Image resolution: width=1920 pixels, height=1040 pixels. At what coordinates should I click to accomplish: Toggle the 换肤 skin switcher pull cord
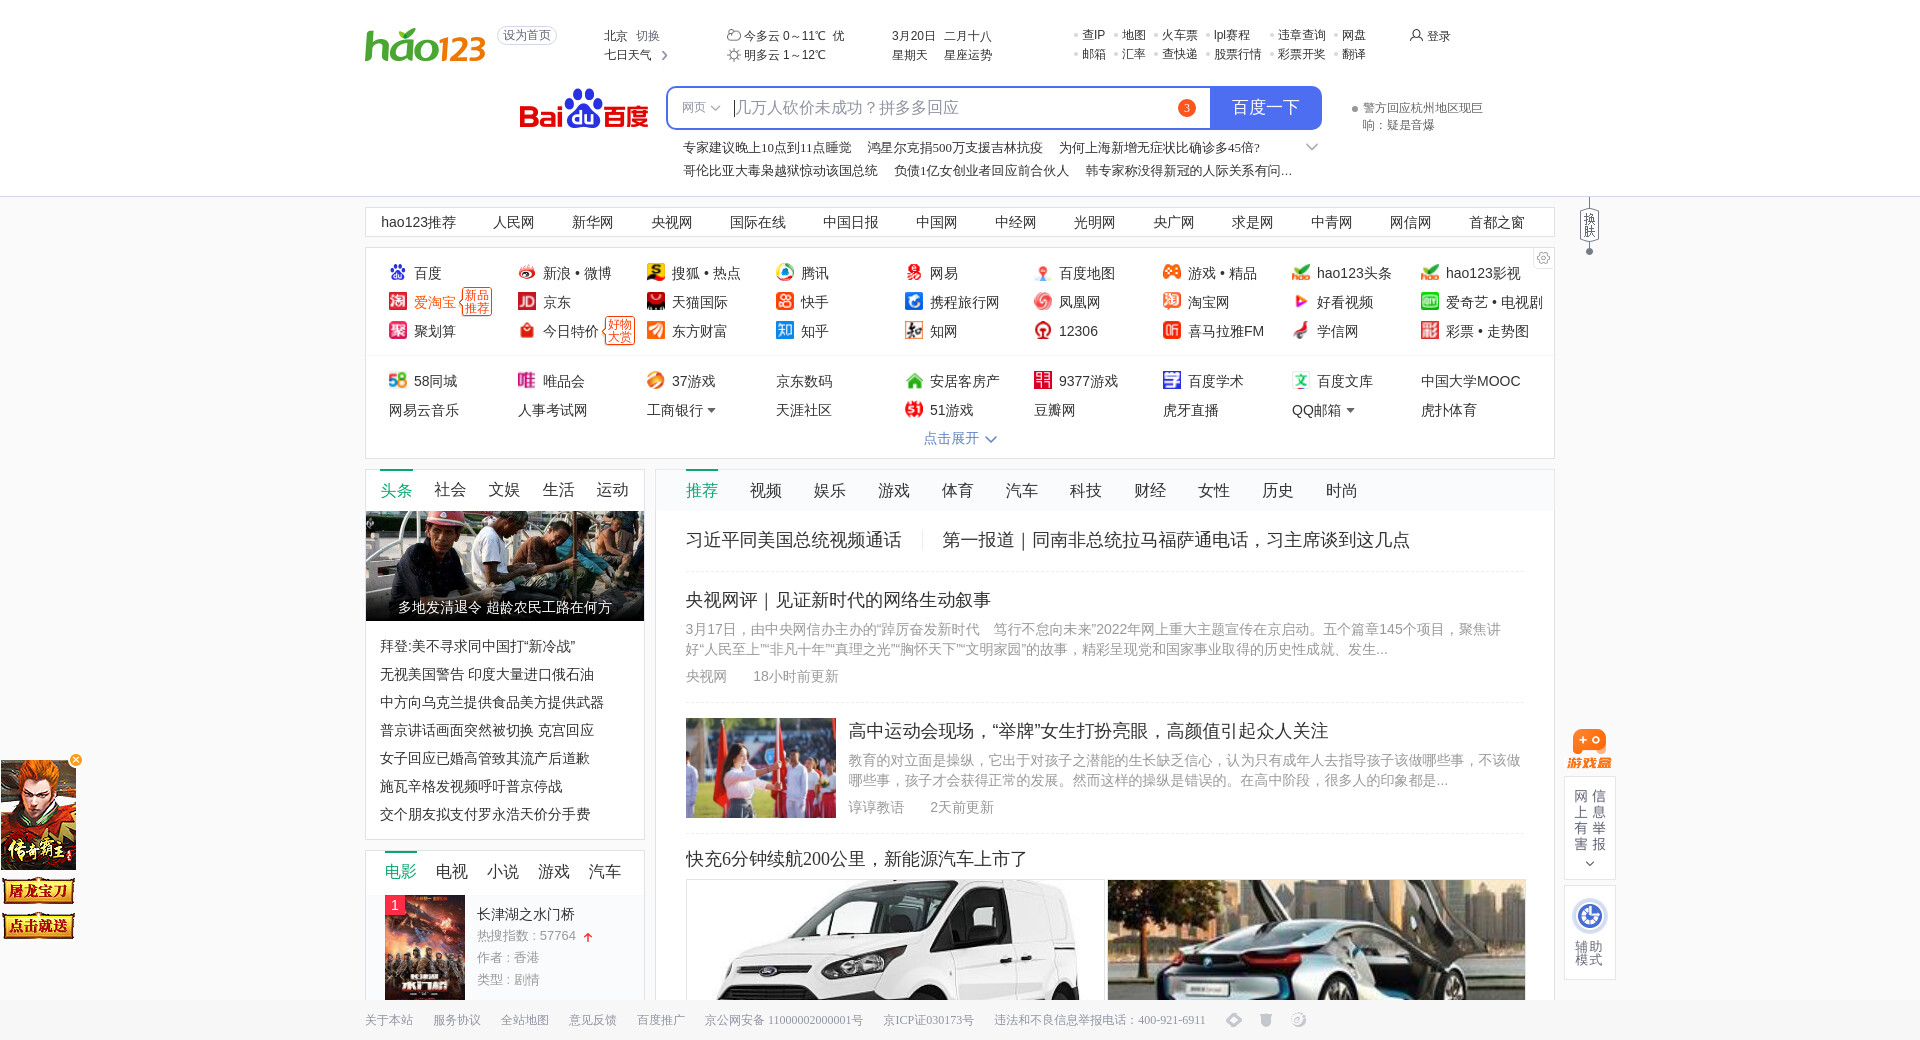pyautogui.click(x=1589, y=226)
